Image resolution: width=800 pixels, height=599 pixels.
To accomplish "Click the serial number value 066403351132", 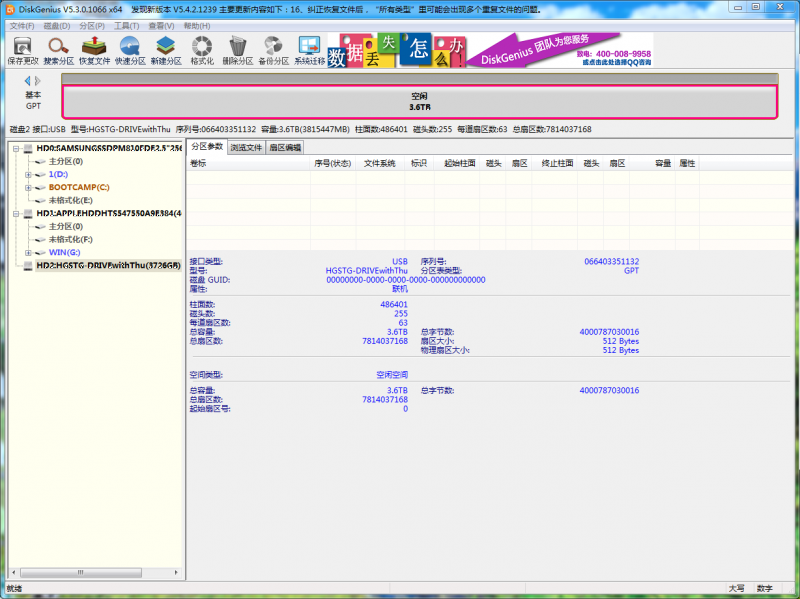I will click(611, 261).
